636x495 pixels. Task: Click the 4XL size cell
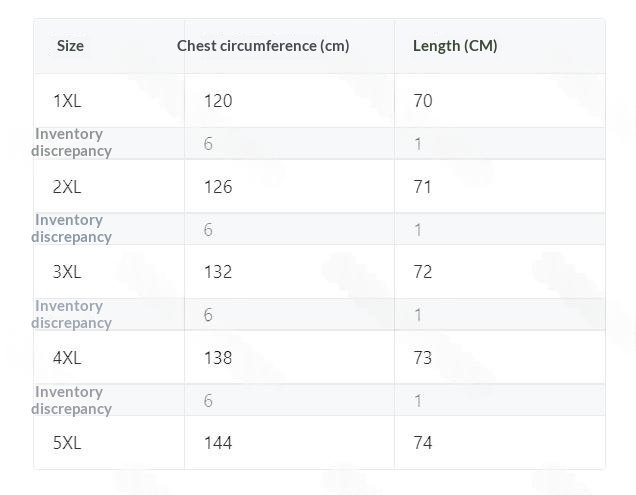coord(67,357)
